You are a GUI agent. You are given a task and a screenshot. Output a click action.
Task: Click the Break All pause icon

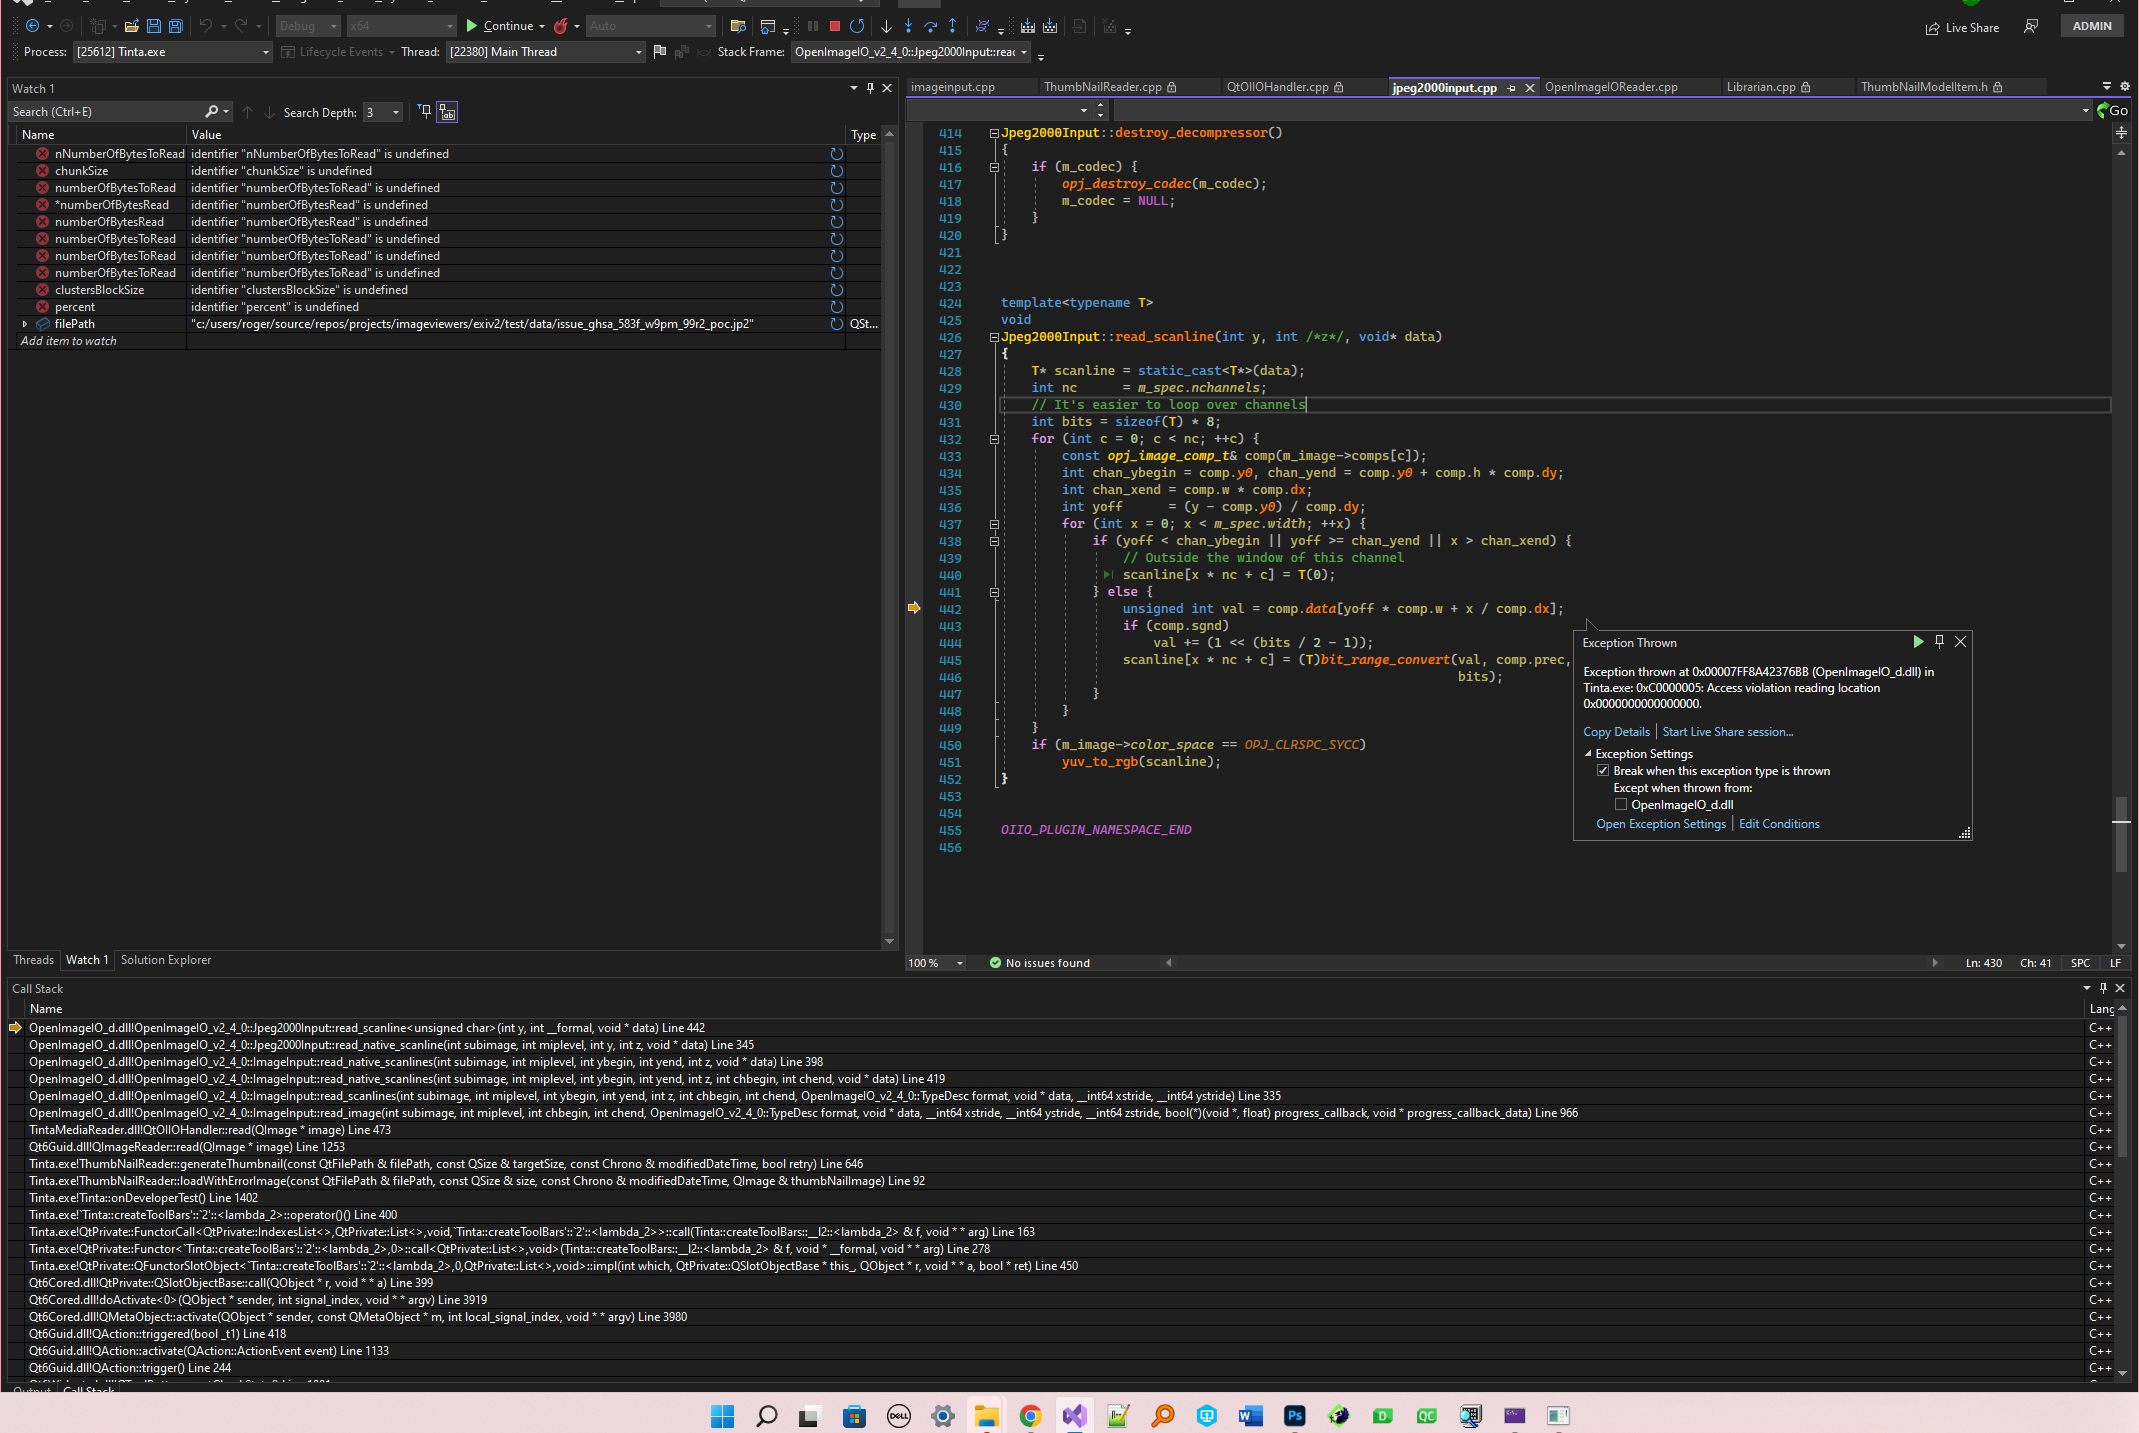coord(812,26)
